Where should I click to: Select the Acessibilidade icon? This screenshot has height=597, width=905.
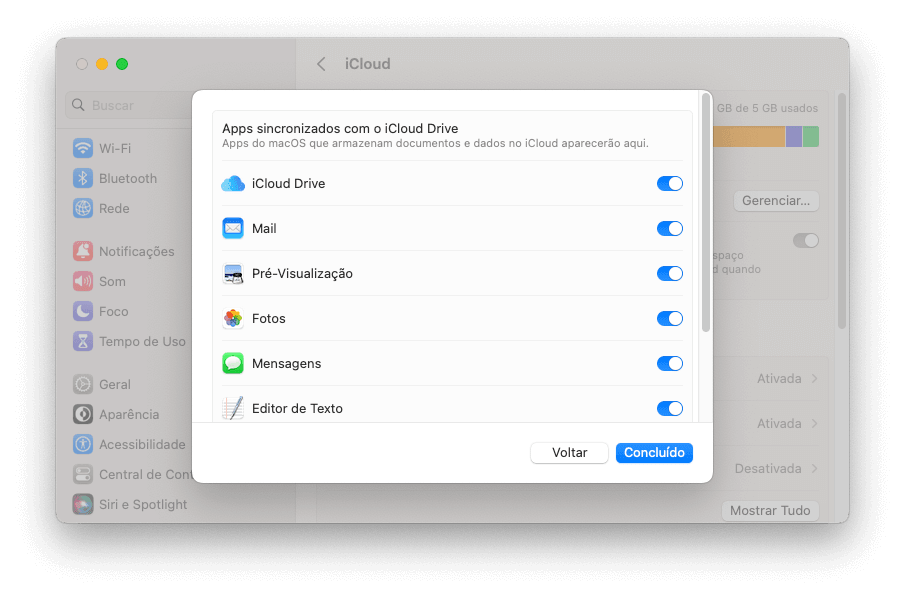pyautogui.click(x=83, y=444)
